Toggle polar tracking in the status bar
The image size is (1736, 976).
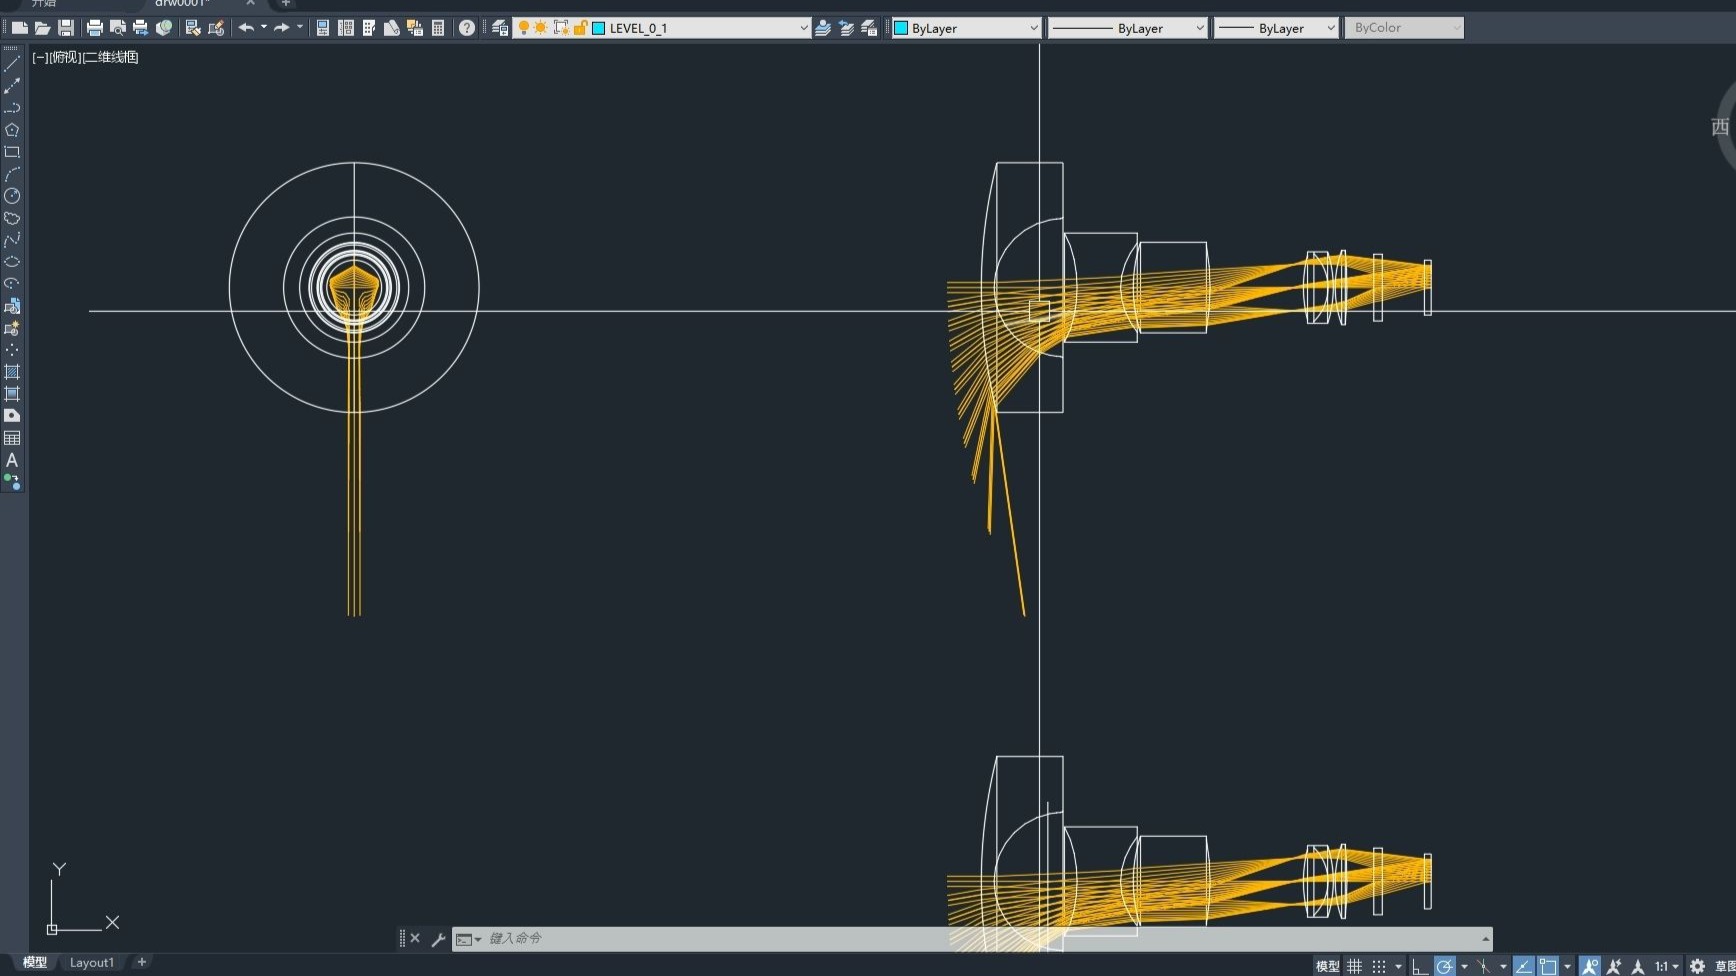pos(1444,966)
